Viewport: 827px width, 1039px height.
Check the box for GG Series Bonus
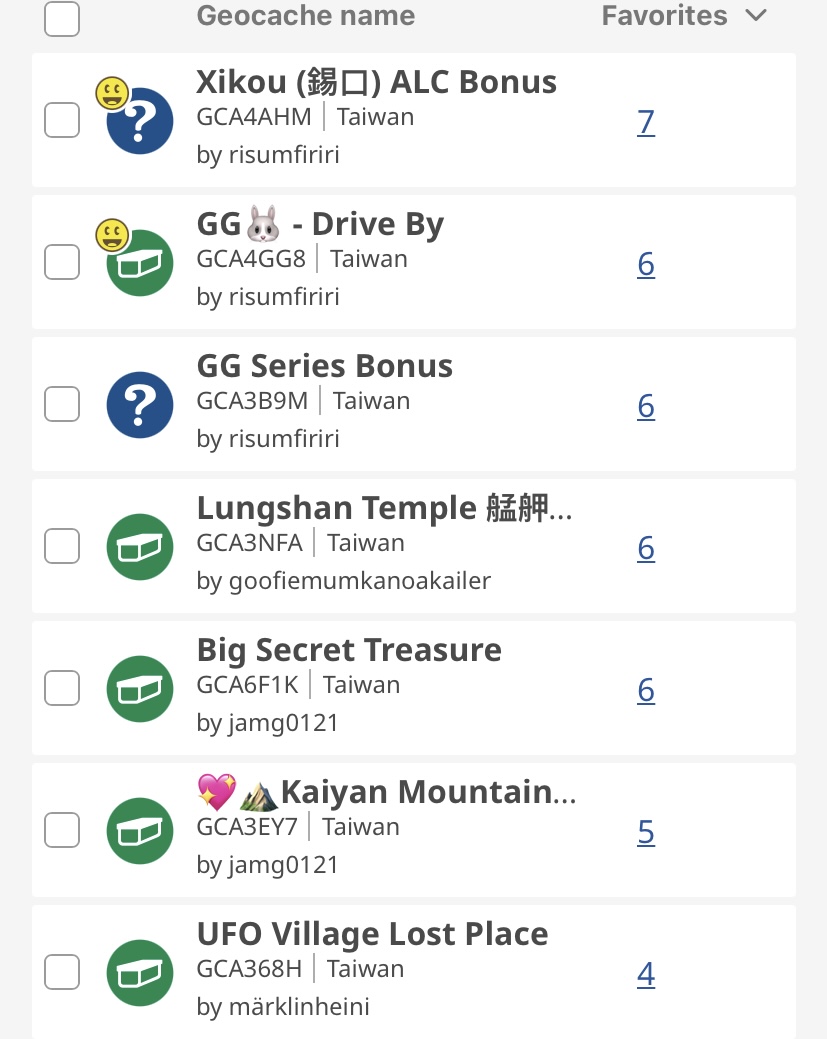pos(62,404)
